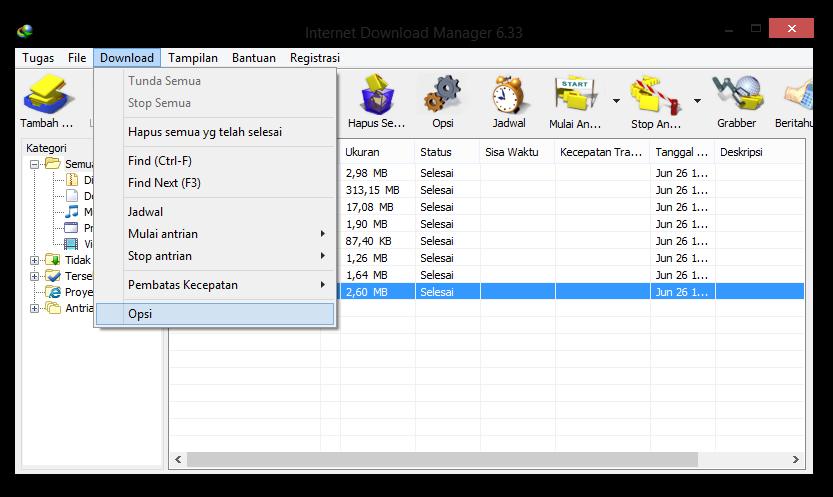Select the Tidak selesai folder icon

53,260
